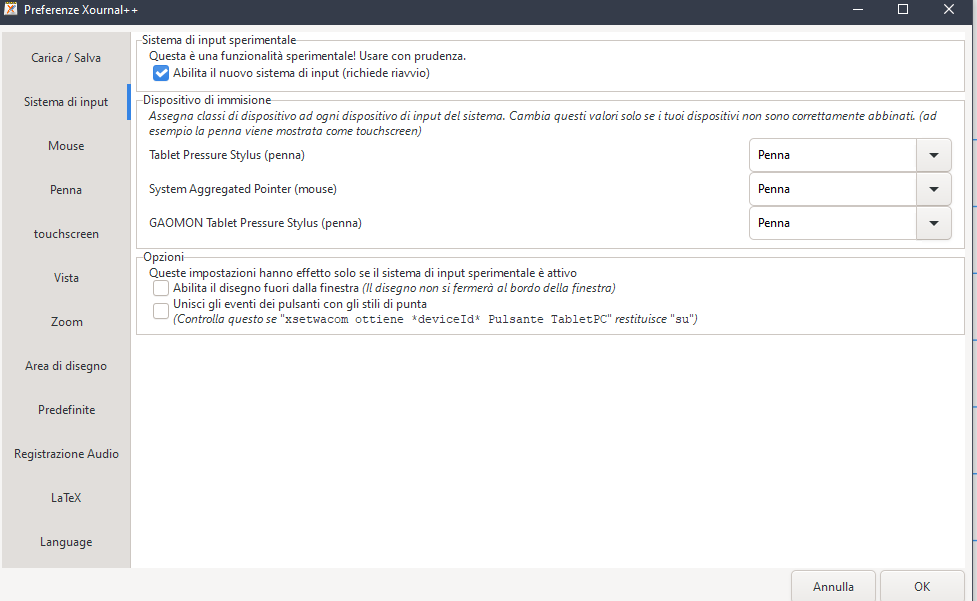This screenshot has height=601, width=977.
Task: Switch to the Zoom settings section
Action: (65, 321)
